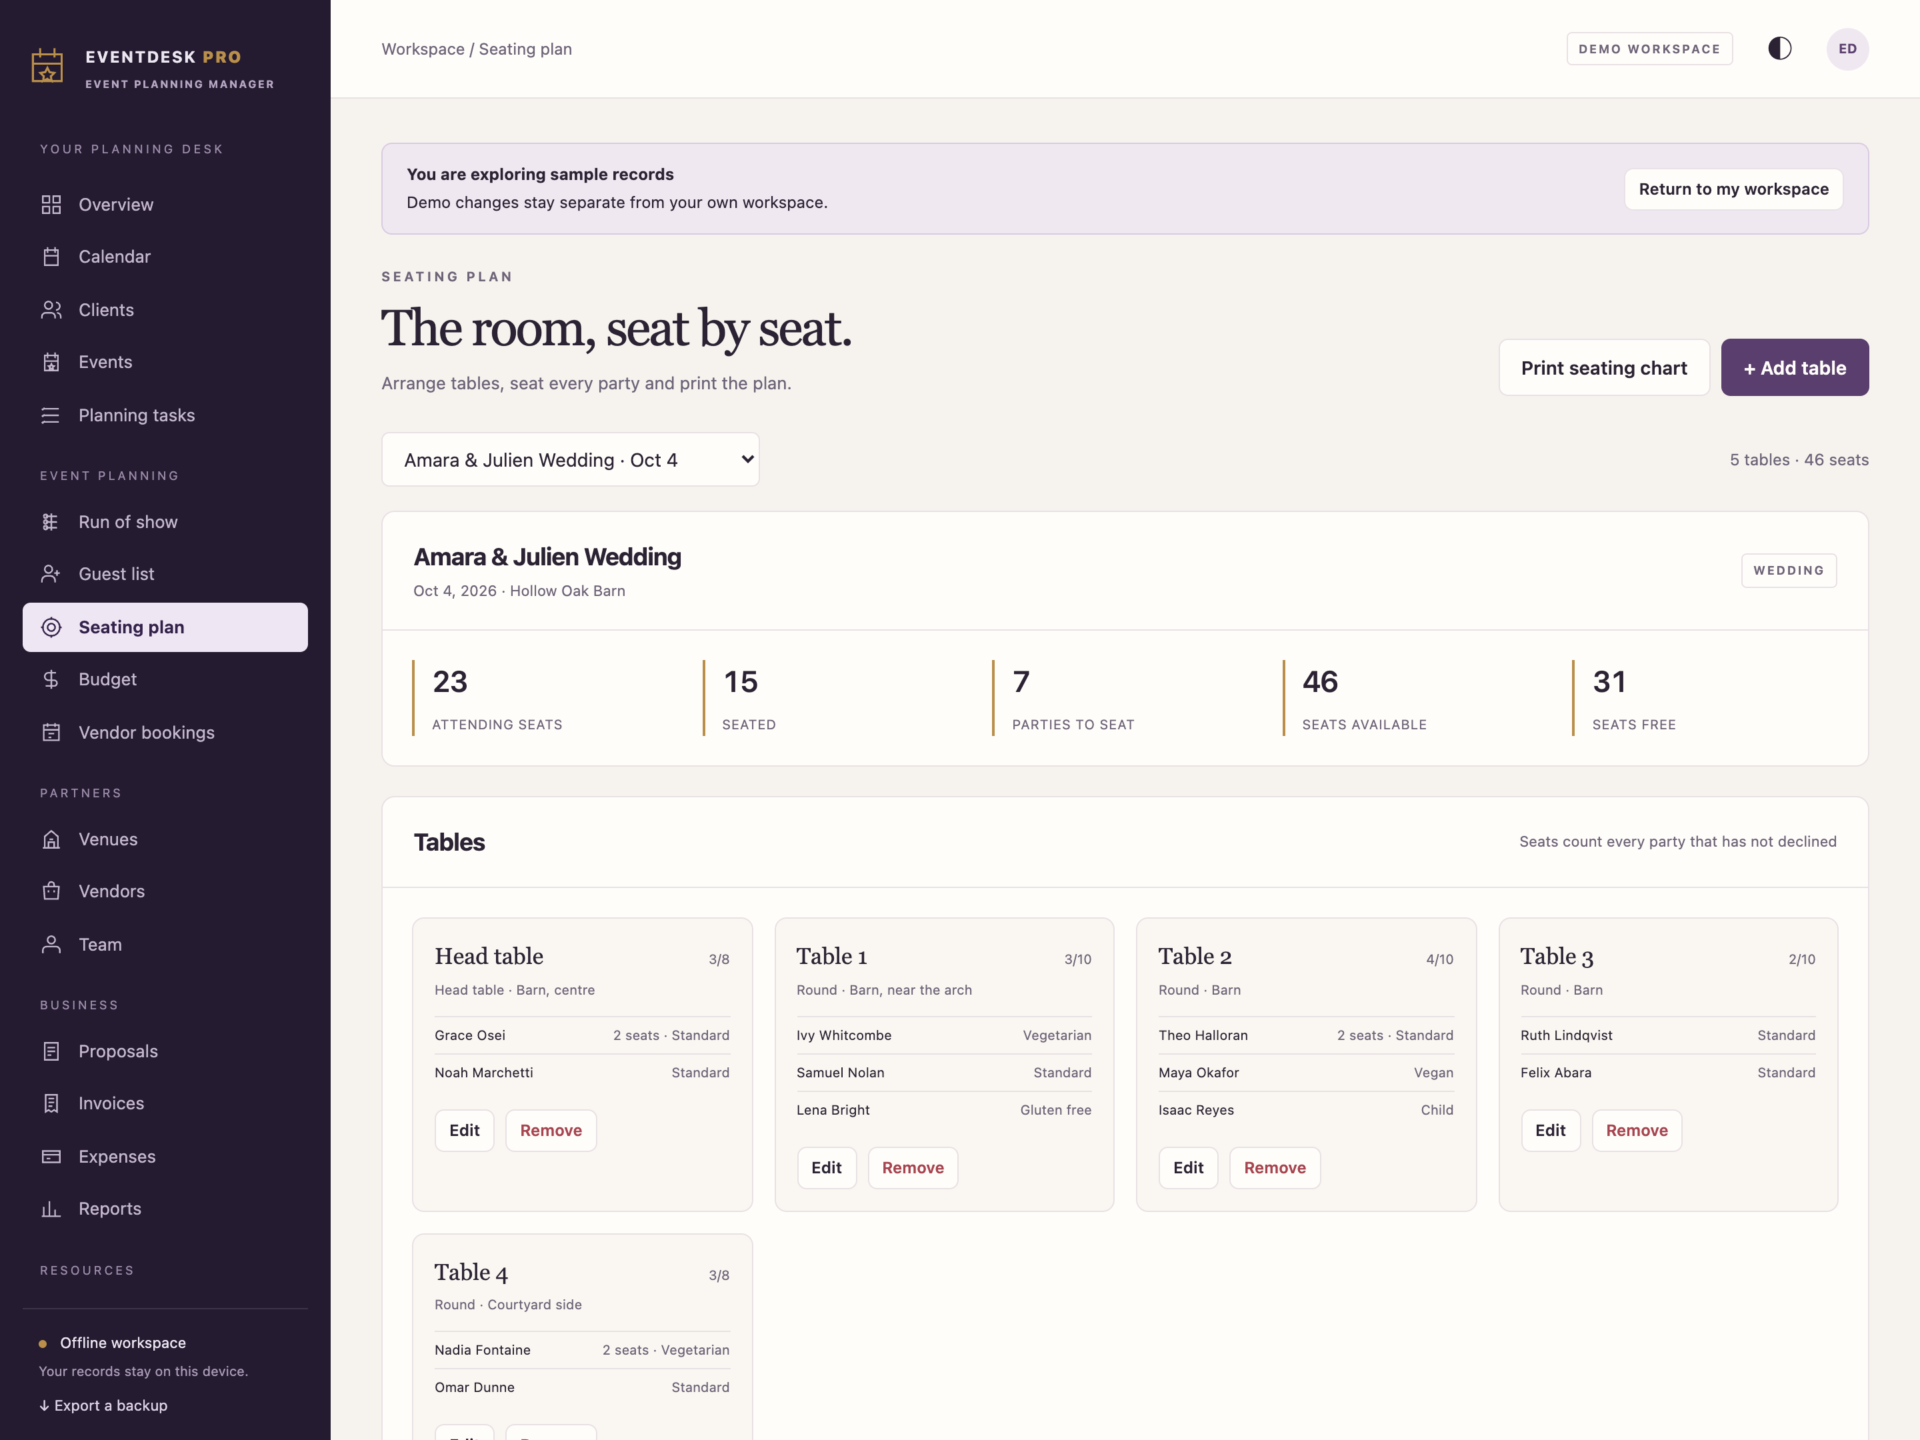The width and height of the screenshot is (1920, 1440).
Task: Click the Reports bar chart icon
Action: click(51, 1209)
